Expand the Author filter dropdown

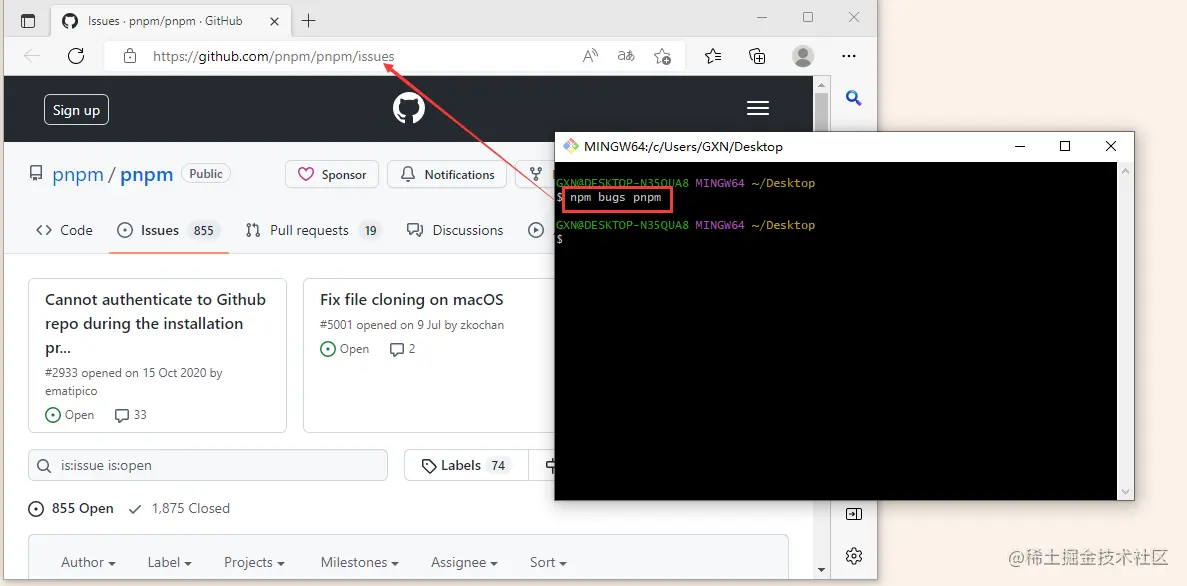tap(88, 562)
